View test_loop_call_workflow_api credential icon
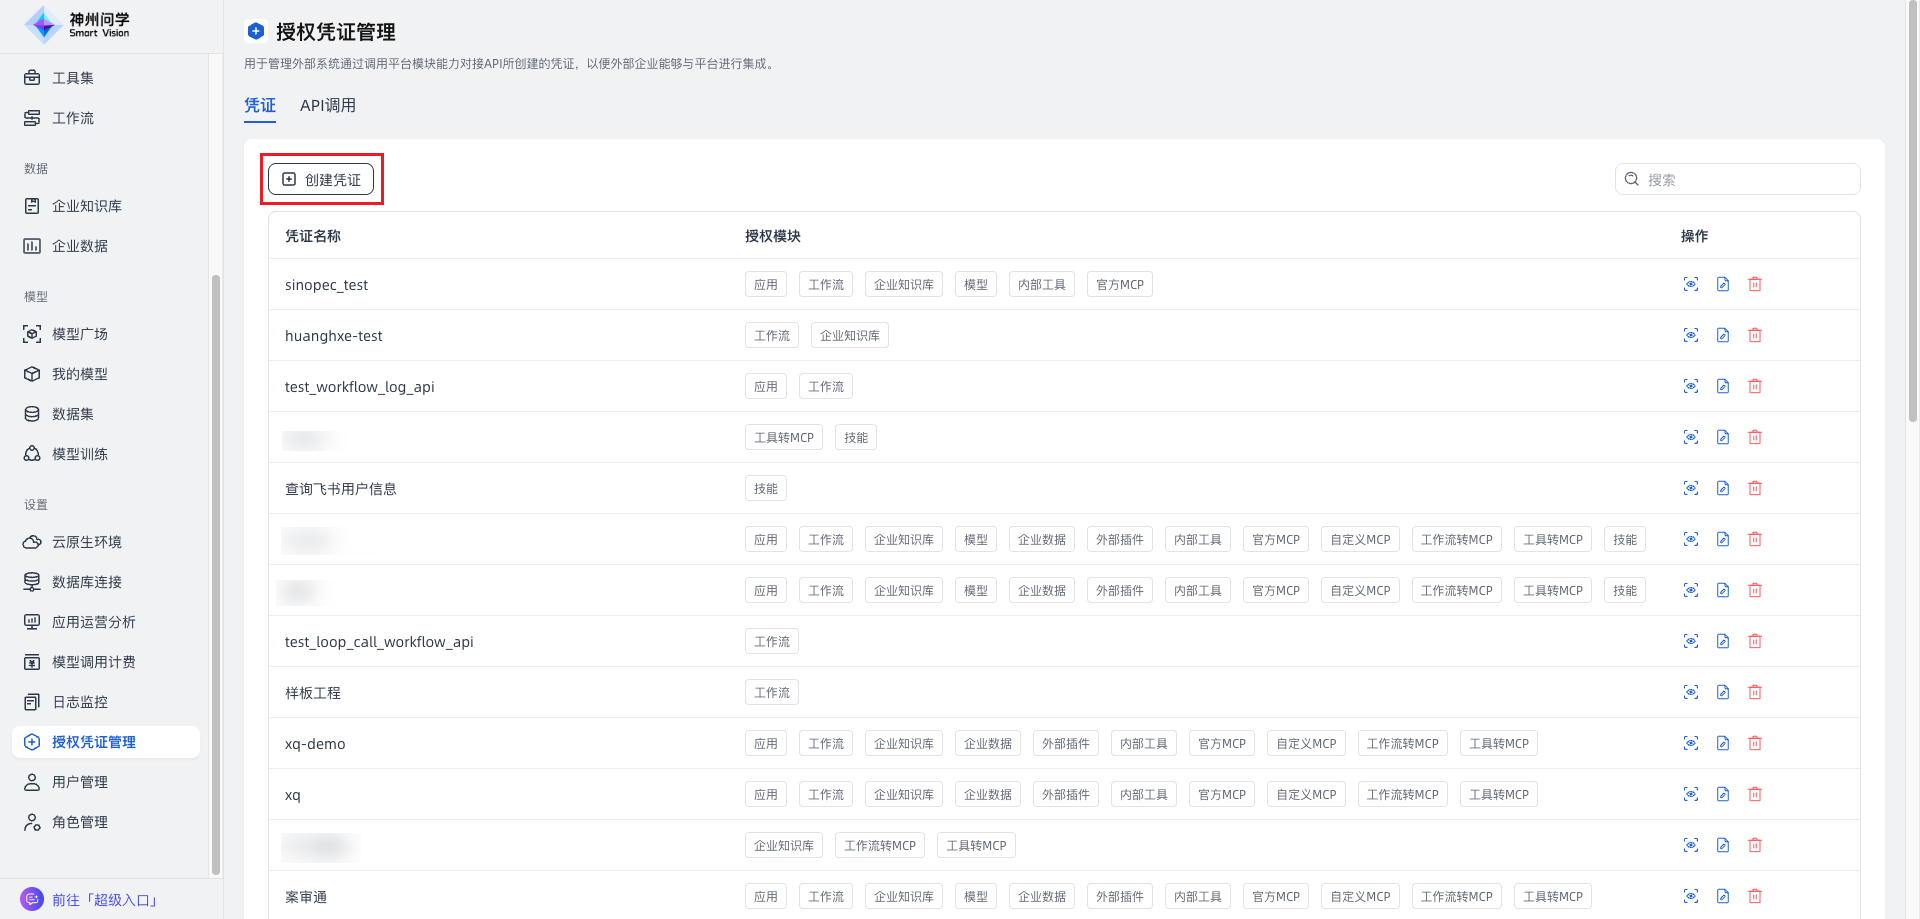This screenshot has width=1920, height=919. pyautogui.click(x=1691, y=641)
